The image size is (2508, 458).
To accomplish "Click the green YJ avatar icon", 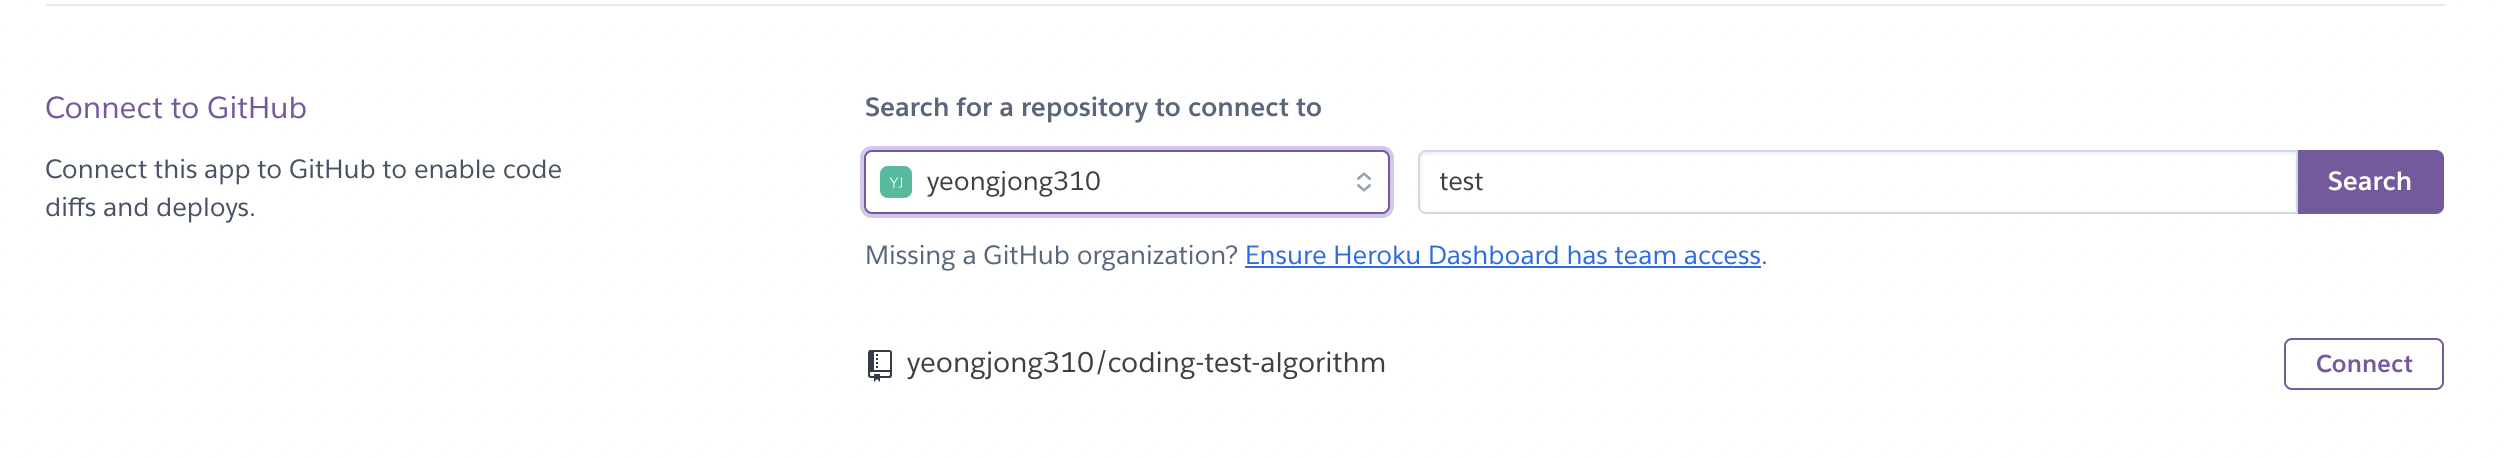I will pos(895,182).
